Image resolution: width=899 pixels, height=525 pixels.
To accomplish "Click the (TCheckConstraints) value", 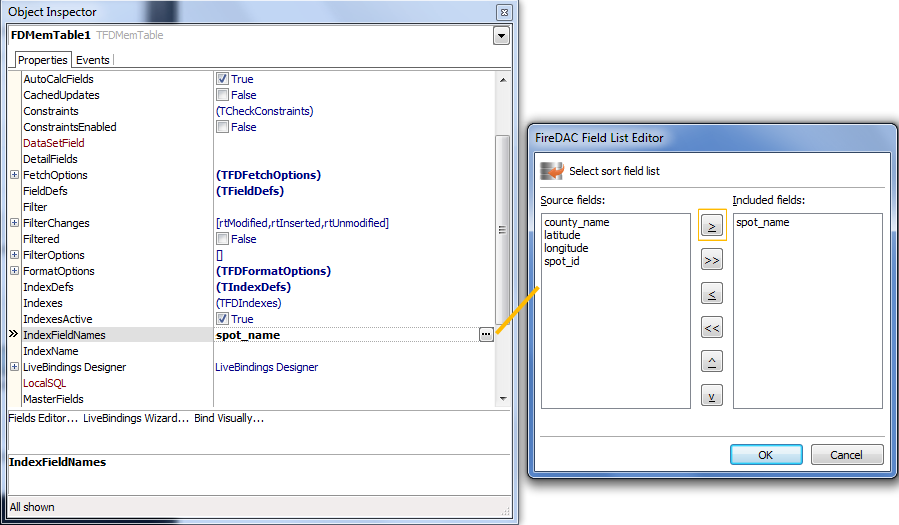I will pyautogui.click(x=265, y=111).
